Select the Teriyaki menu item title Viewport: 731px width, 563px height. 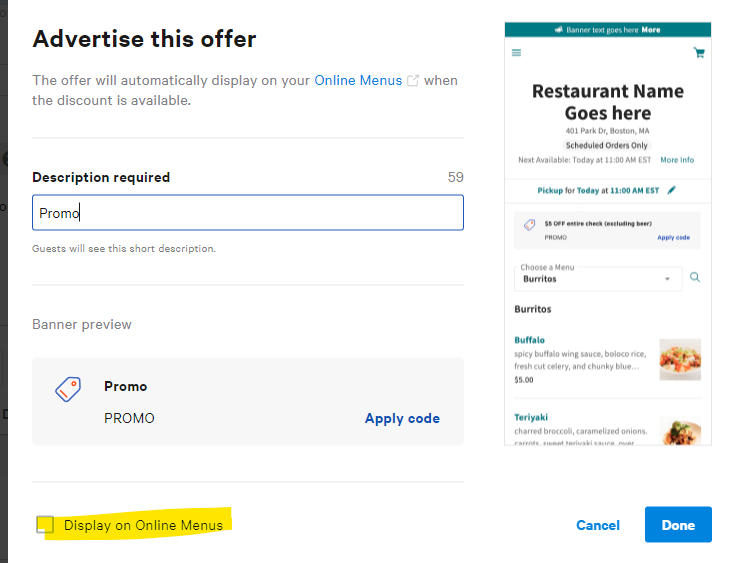pyautogui.click(x=531, y=417)
